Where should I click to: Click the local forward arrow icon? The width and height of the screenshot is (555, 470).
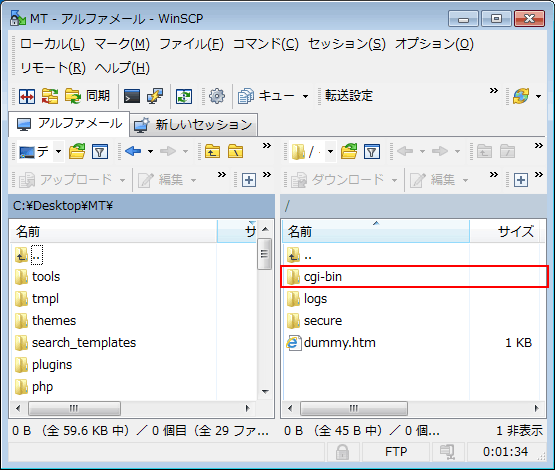168,151
